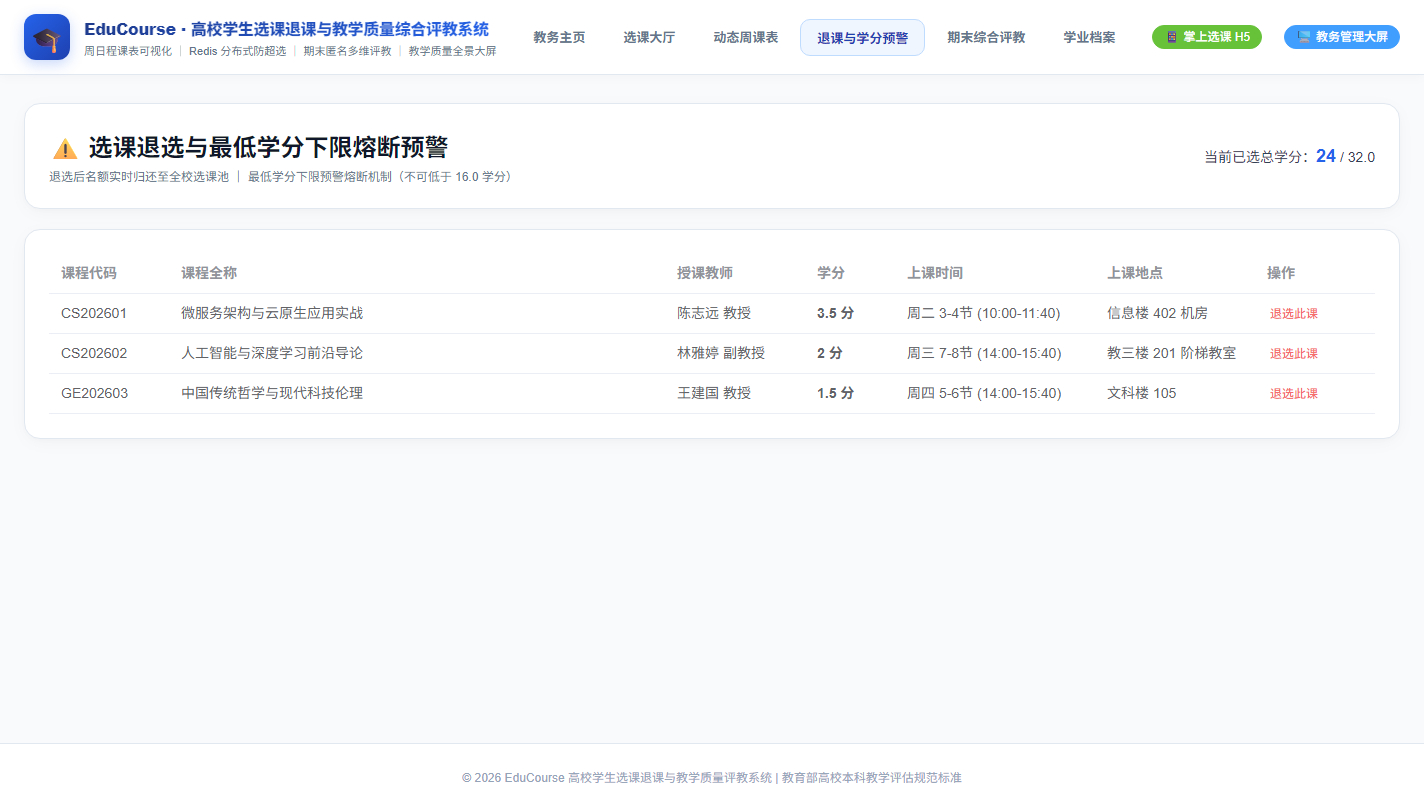The height and width of the screenshot is (809, 1424).
Task: Drop course GE202603 via 退选此课
Action: pos(1294,393)
